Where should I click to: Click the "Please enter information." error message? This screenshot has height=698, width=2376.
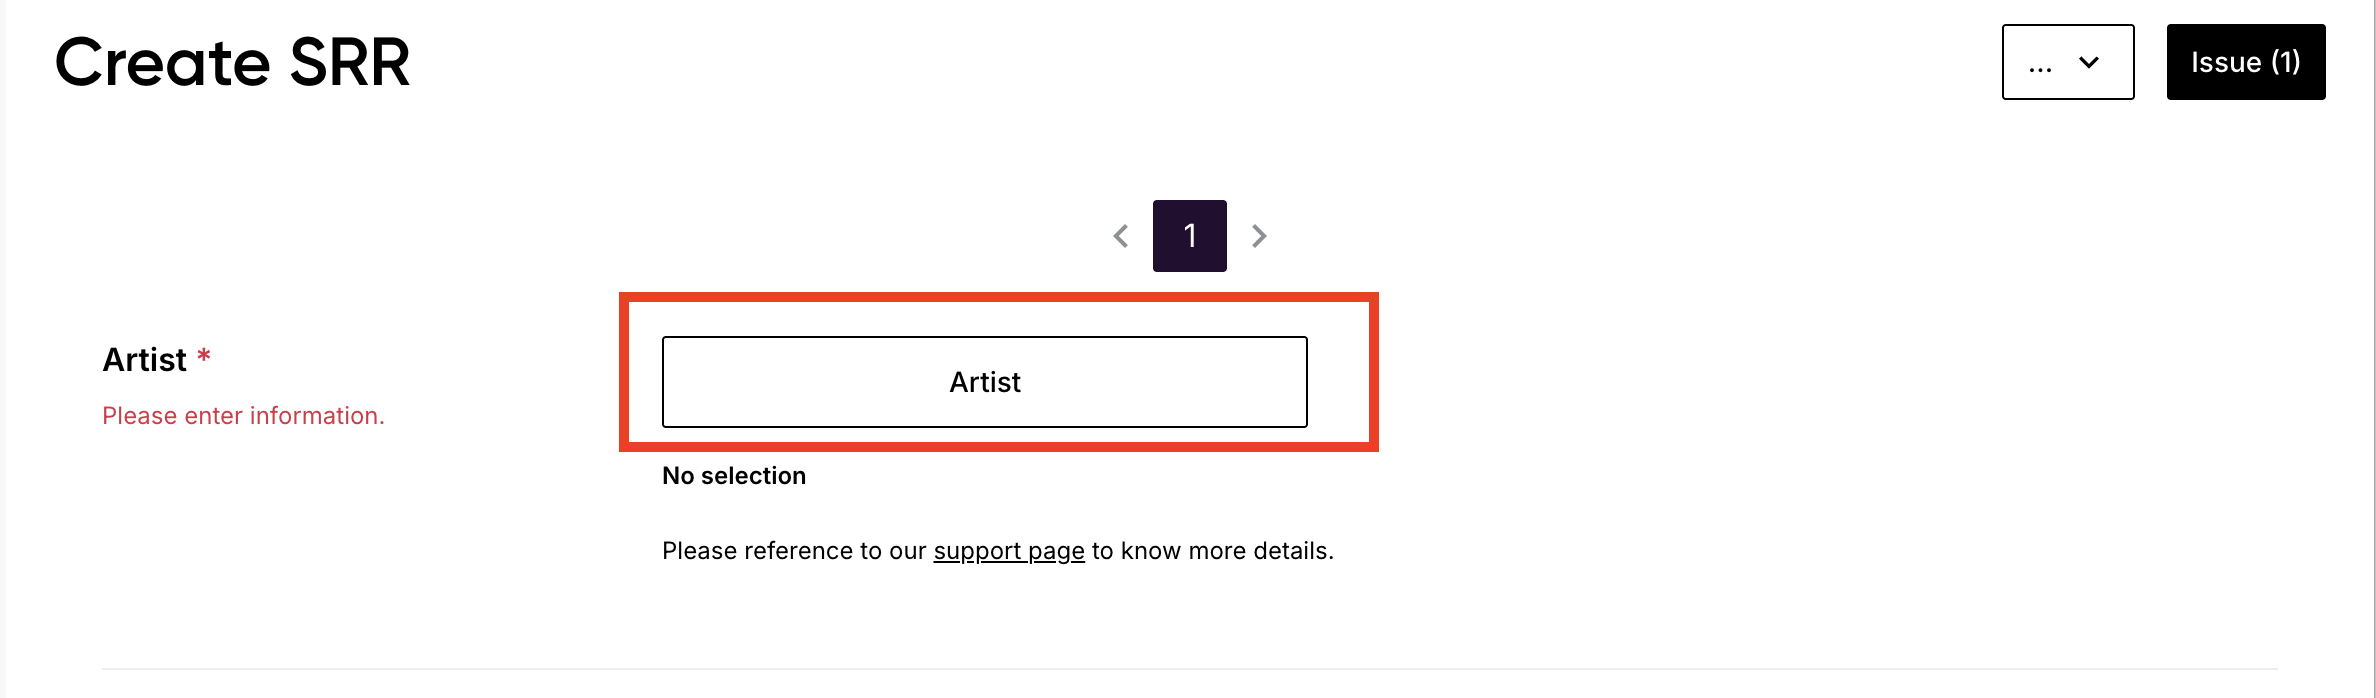click(243, 416)
